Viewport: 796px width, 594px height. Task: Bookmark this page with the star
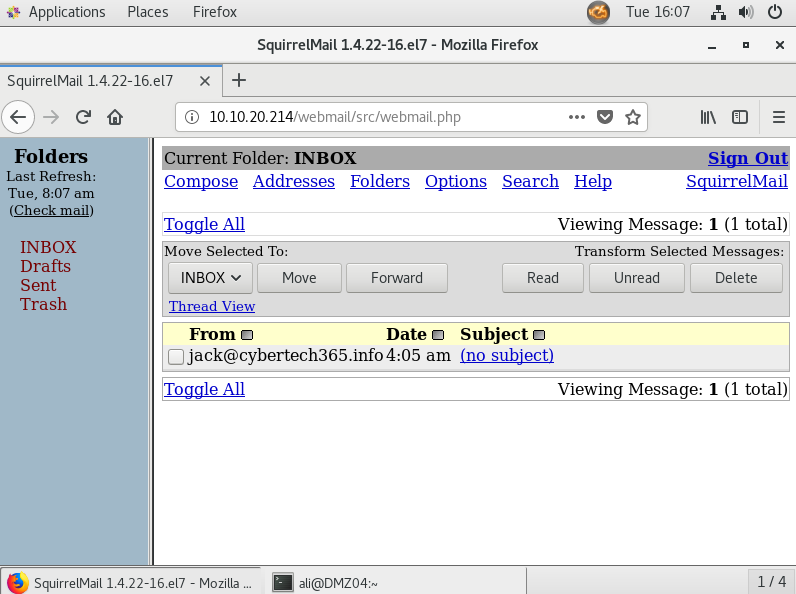tap(633, 117)
